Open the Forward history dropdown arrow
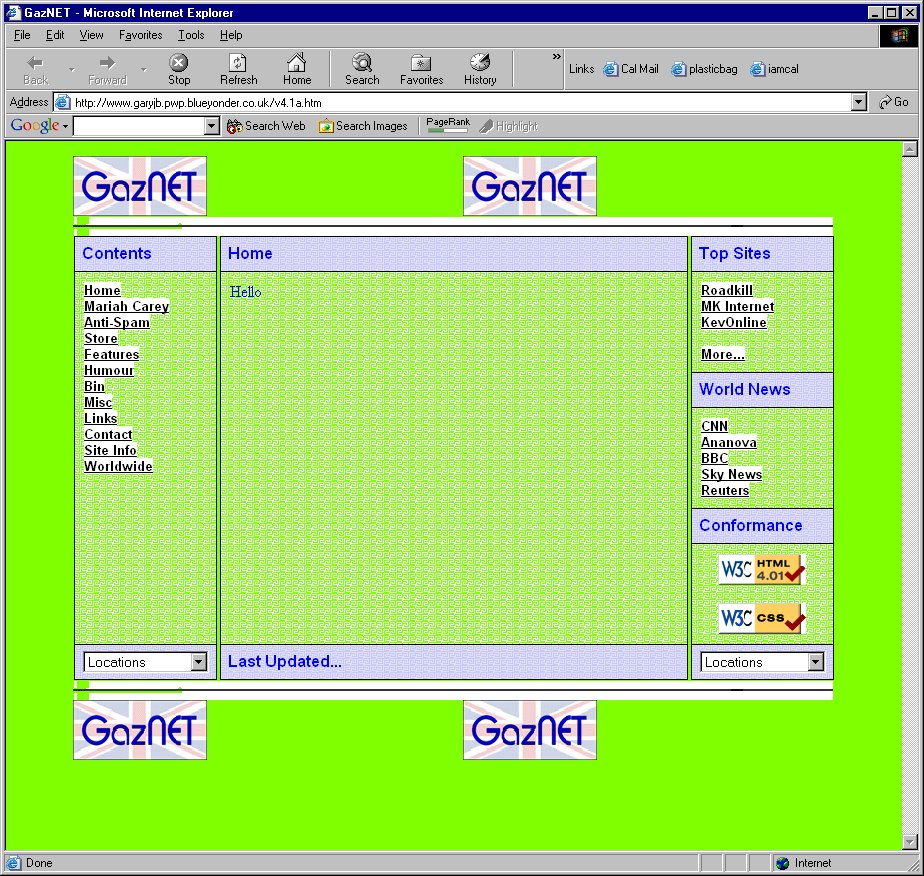Viewport: 924px width, 876px height. click(144, 69)
